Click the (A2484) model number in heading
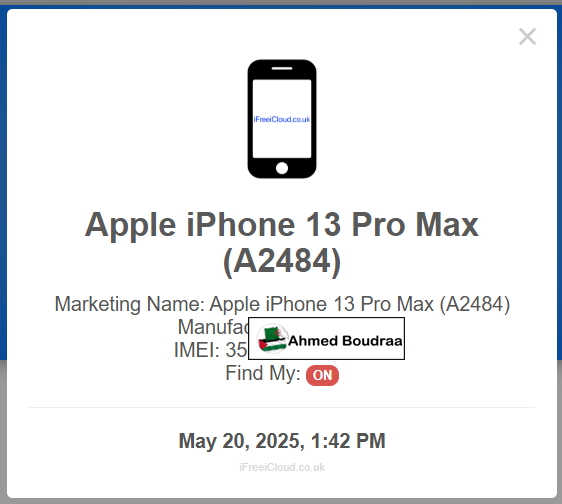 282,261
